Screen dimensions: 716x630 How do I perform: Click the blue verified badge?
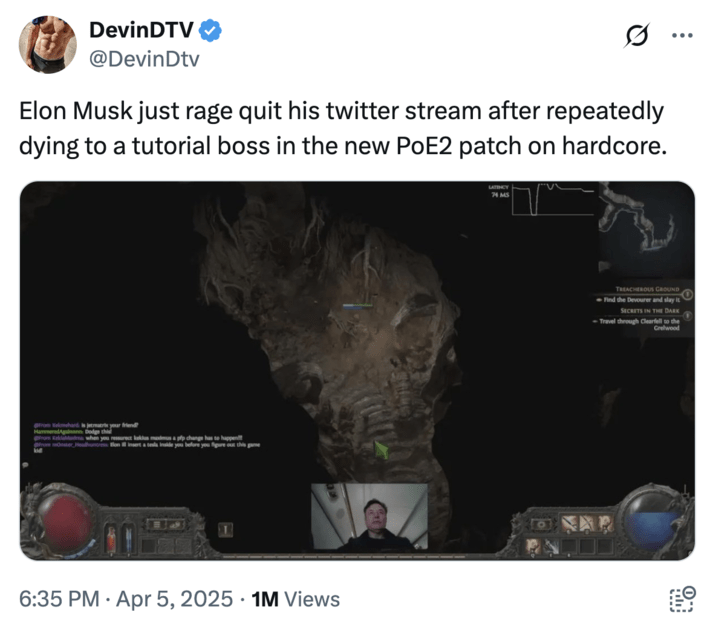[210, 32]
